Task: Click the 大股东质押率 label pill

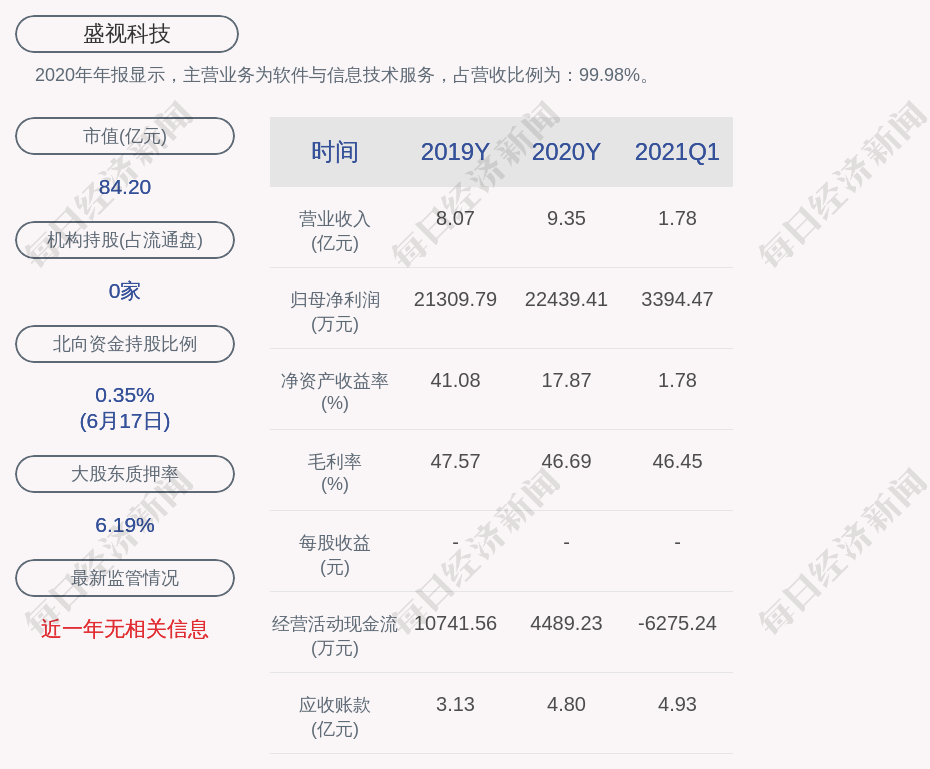Action: [x=125, y=474]
